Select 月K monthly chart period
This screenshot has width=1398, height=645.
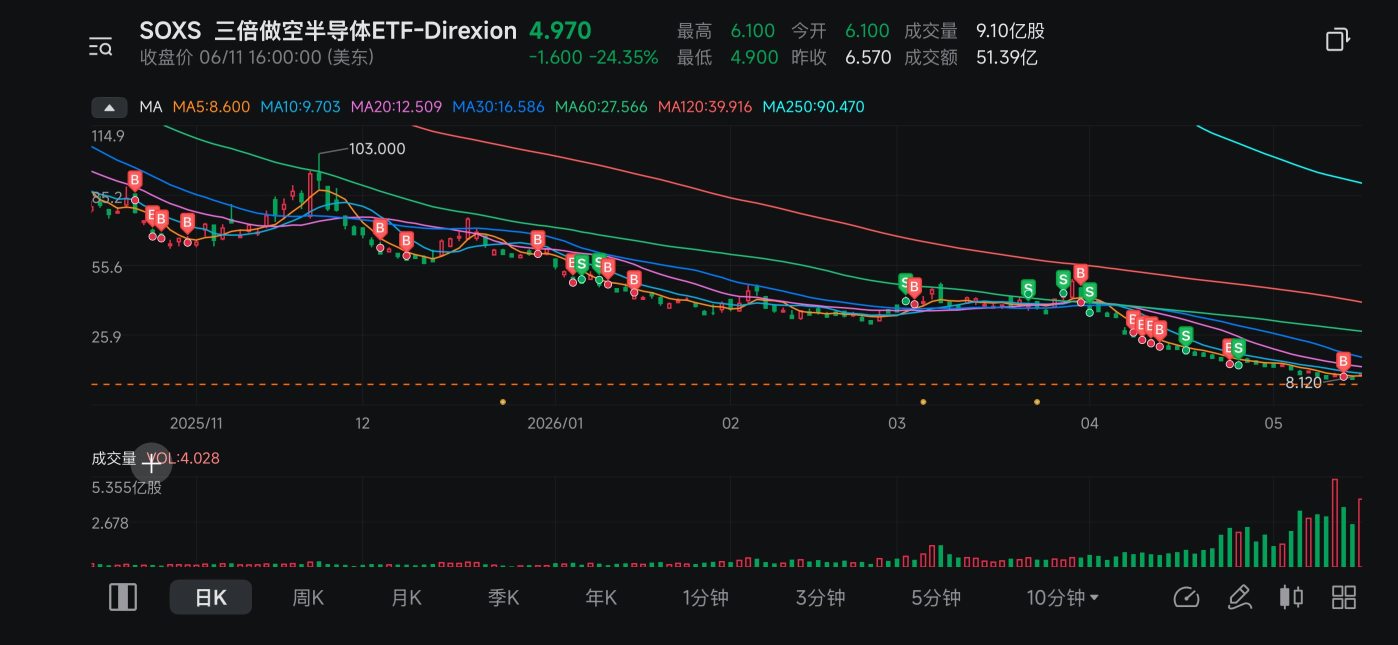tap(406, 598)
